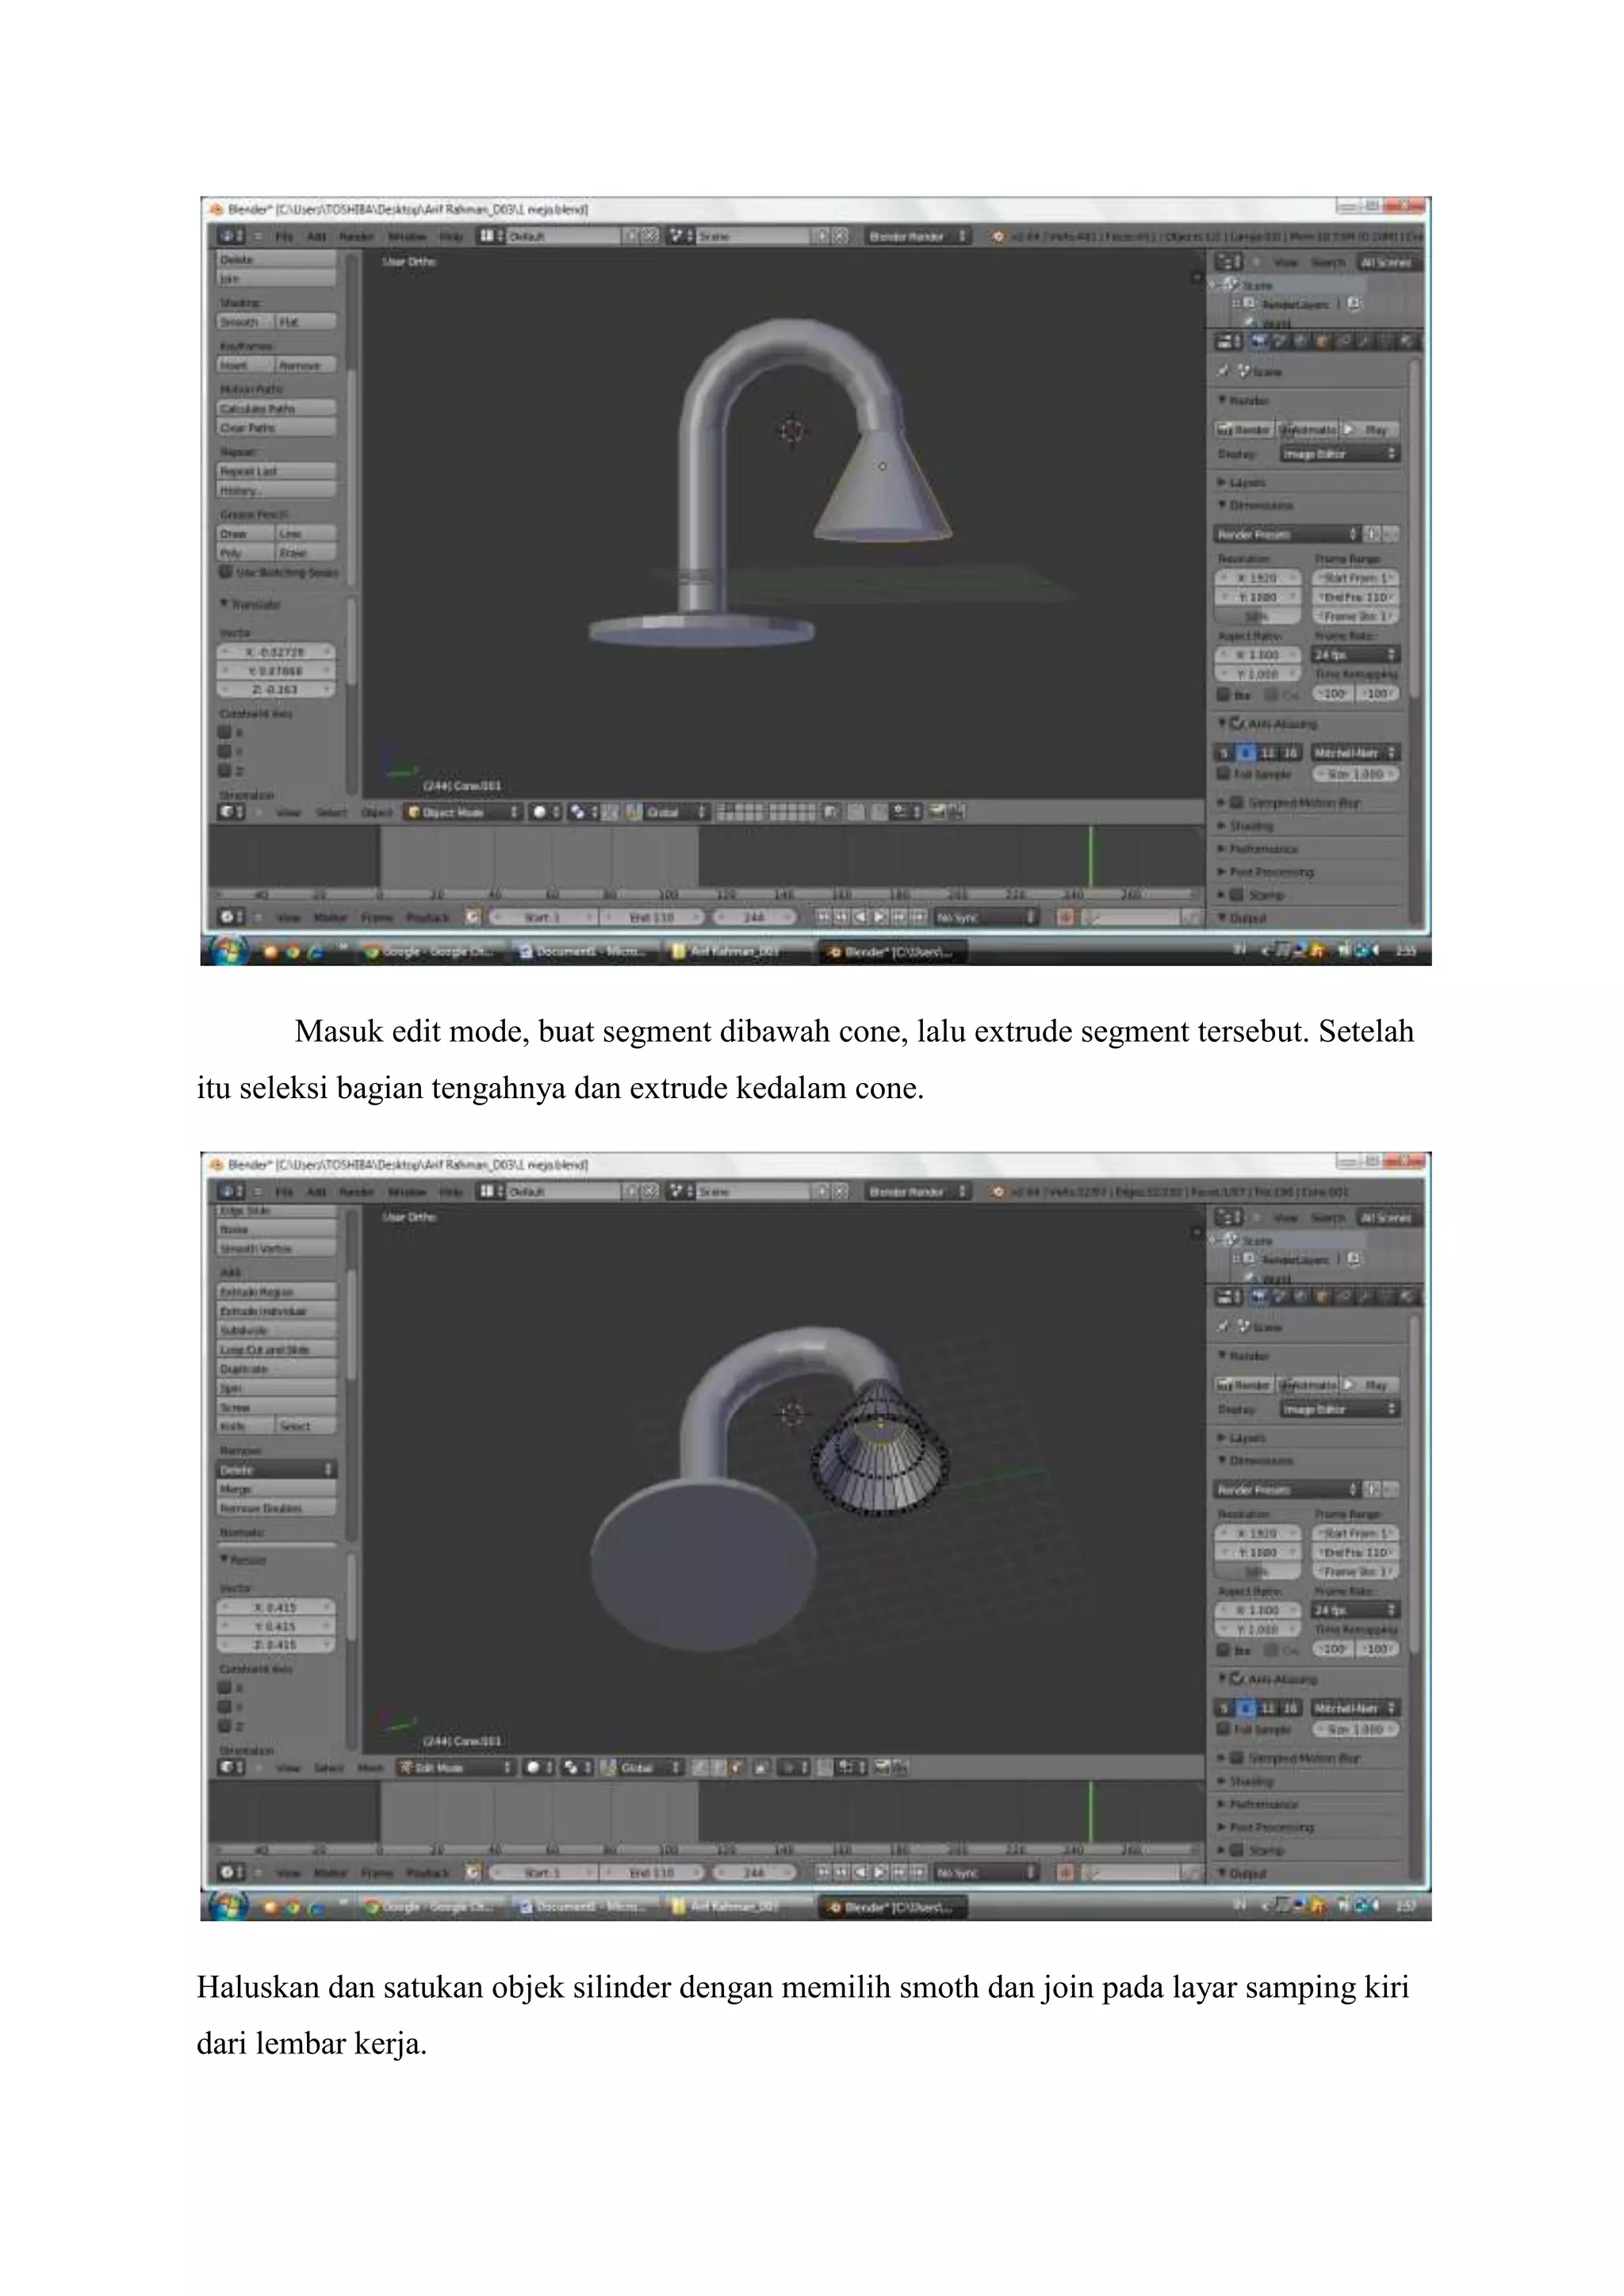1624x2296 pixels.
Task: Click Document1 Word taskbar button in Object Mode screenshot
Action: pos(585,952)
